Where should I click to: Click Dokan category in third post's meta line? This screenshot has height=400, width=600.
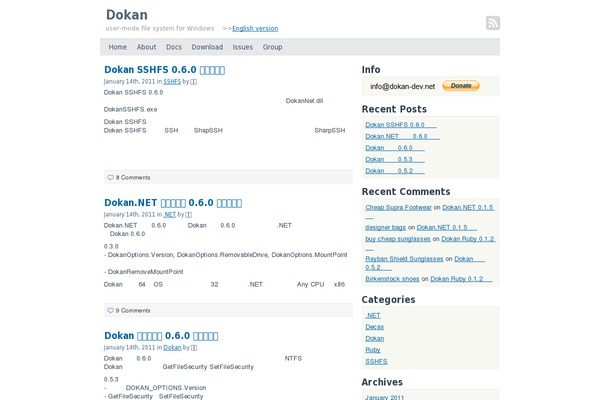tap(172, 348)
